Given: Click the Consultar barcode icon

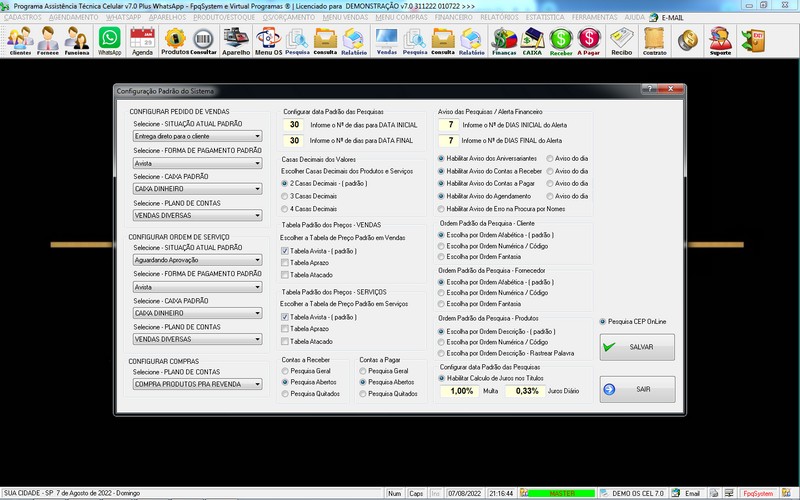Looking at the screenshot, I should [204, 41].
